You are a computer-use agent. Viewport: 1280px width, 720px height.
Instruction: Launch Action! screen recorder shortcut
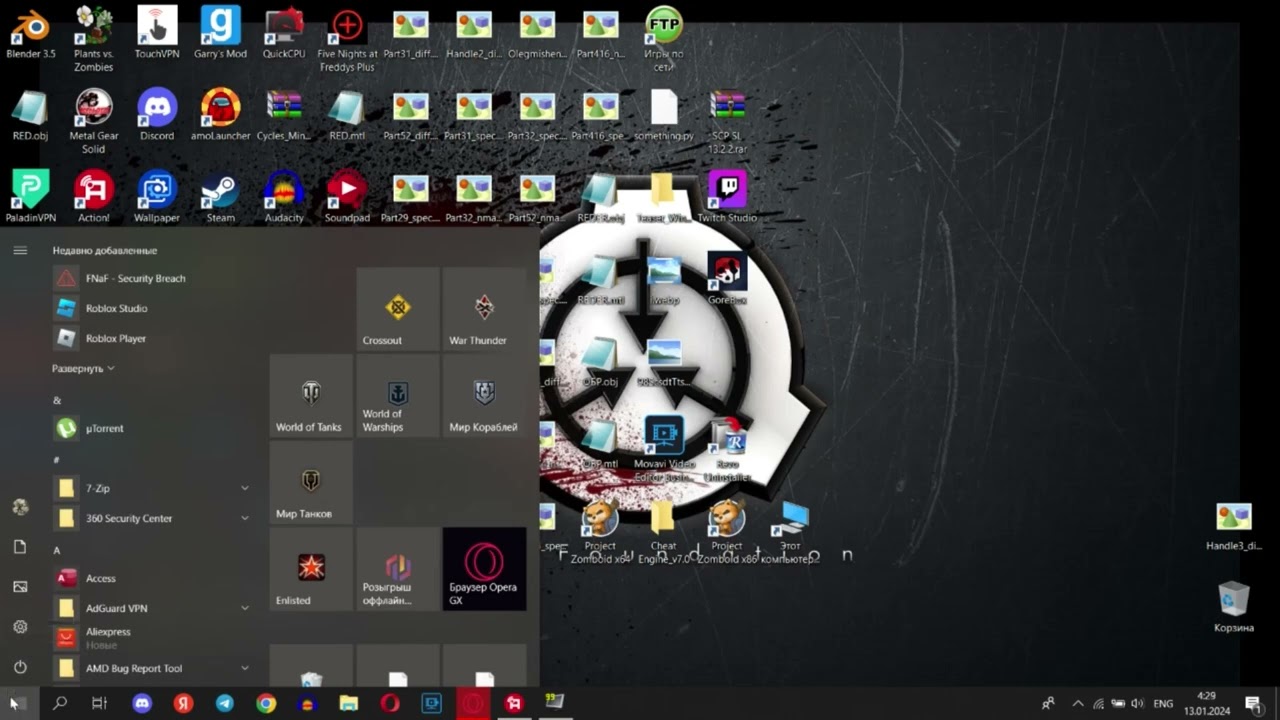[x=93, y=197]
